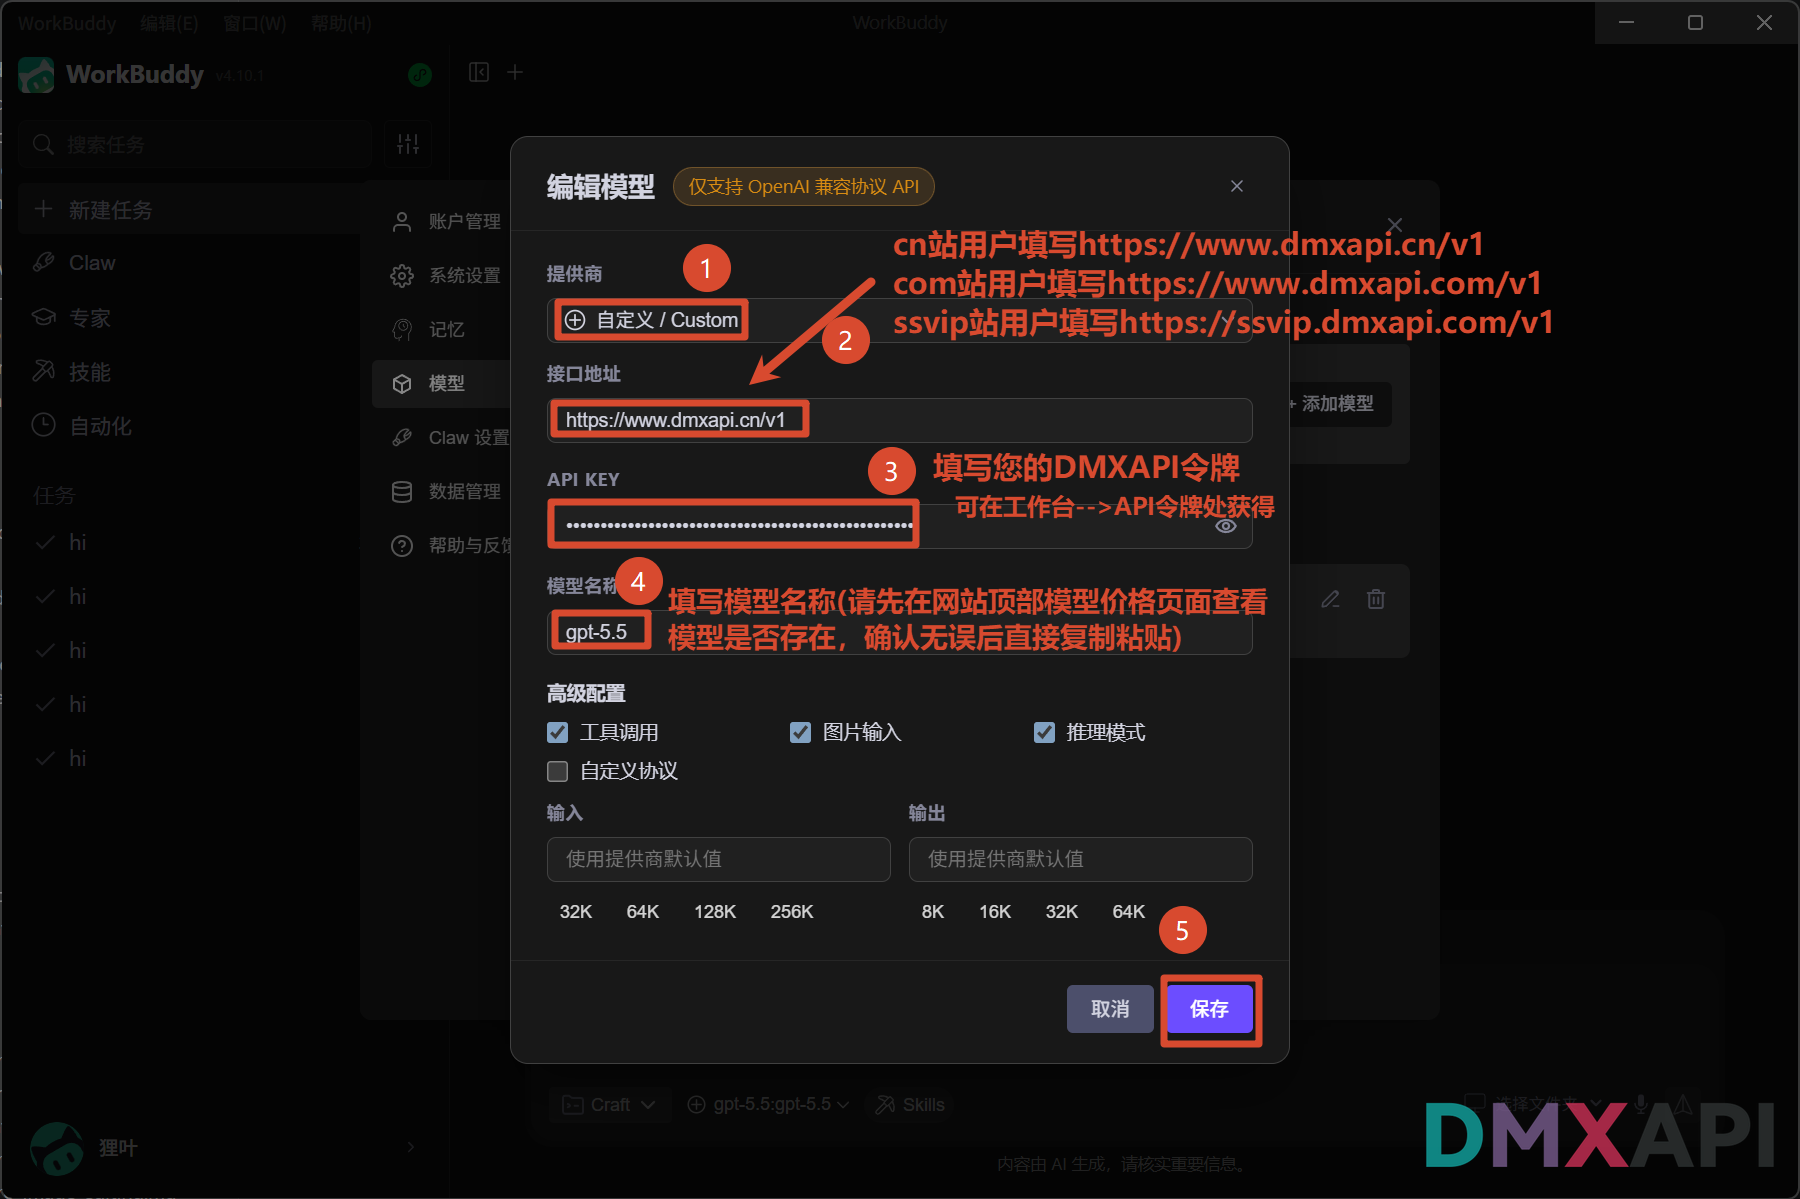Show the API key with eye icon

(1226, 526)
